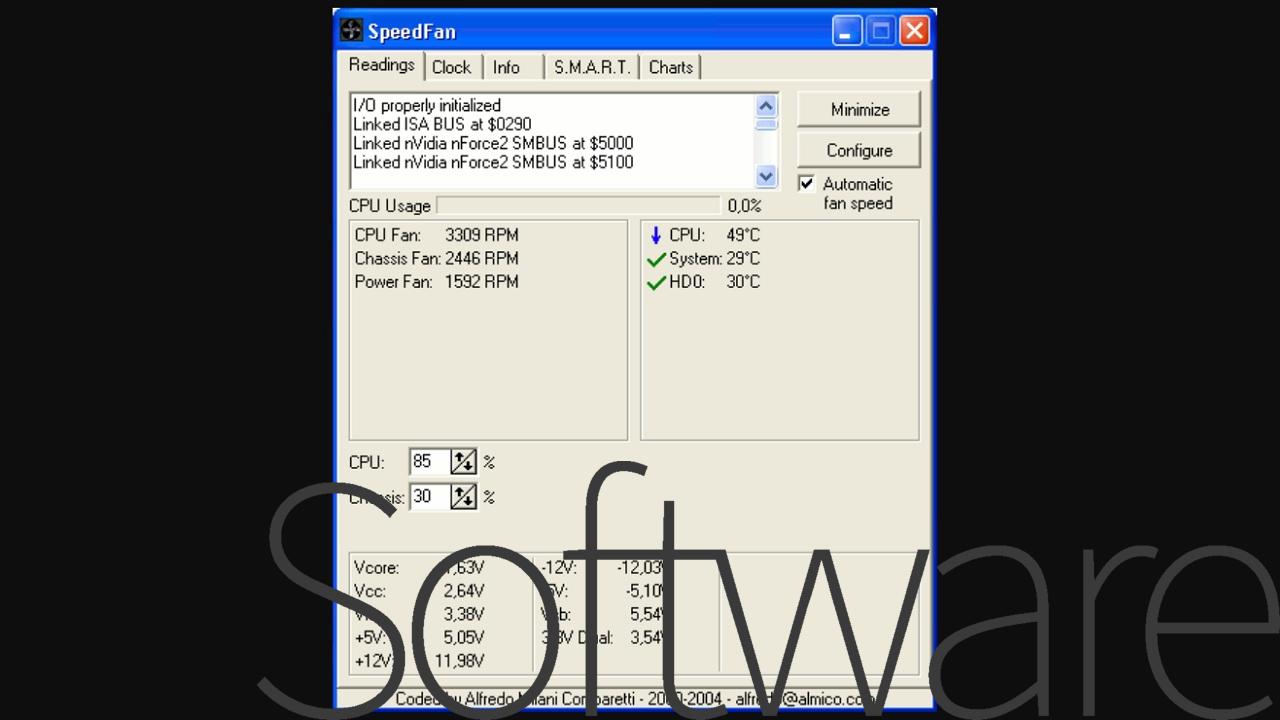Viewport: 1280px width, 720px height.
Task: Switch to the Readings tab
Action: (x=381, y=65)
